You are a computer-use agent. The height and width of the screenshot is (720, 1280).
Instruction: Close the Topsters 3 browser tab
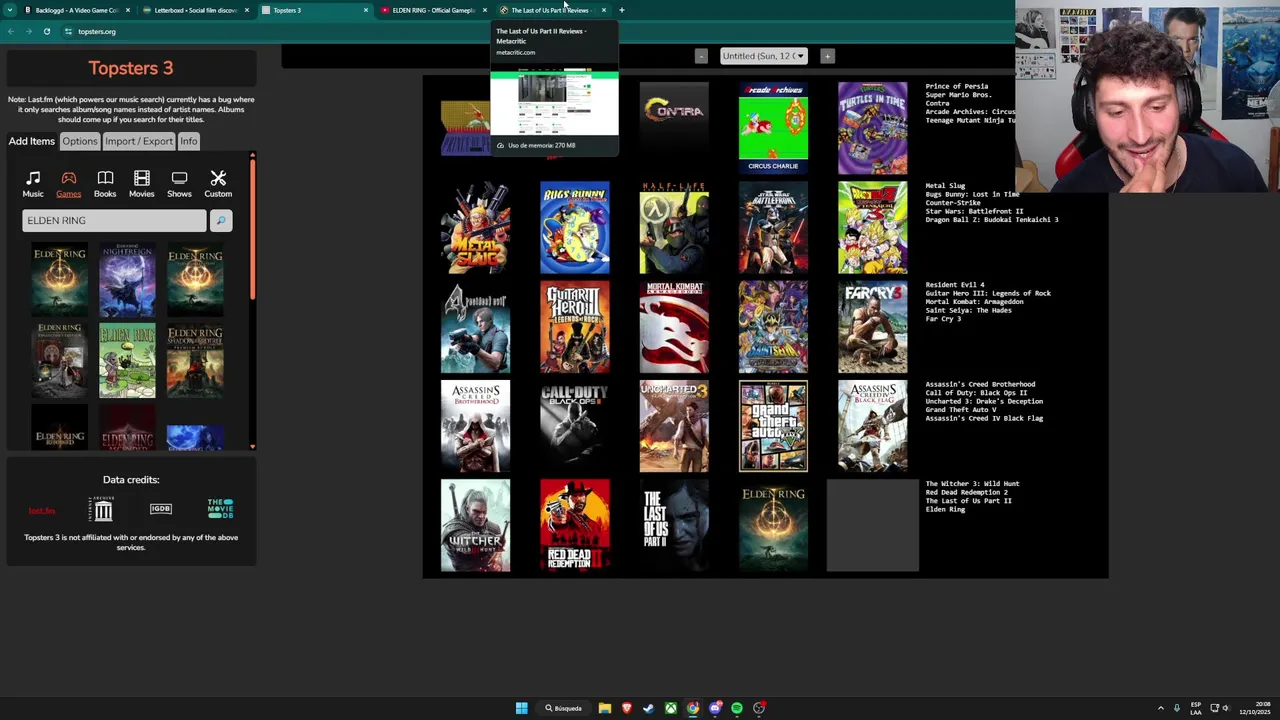366,10
